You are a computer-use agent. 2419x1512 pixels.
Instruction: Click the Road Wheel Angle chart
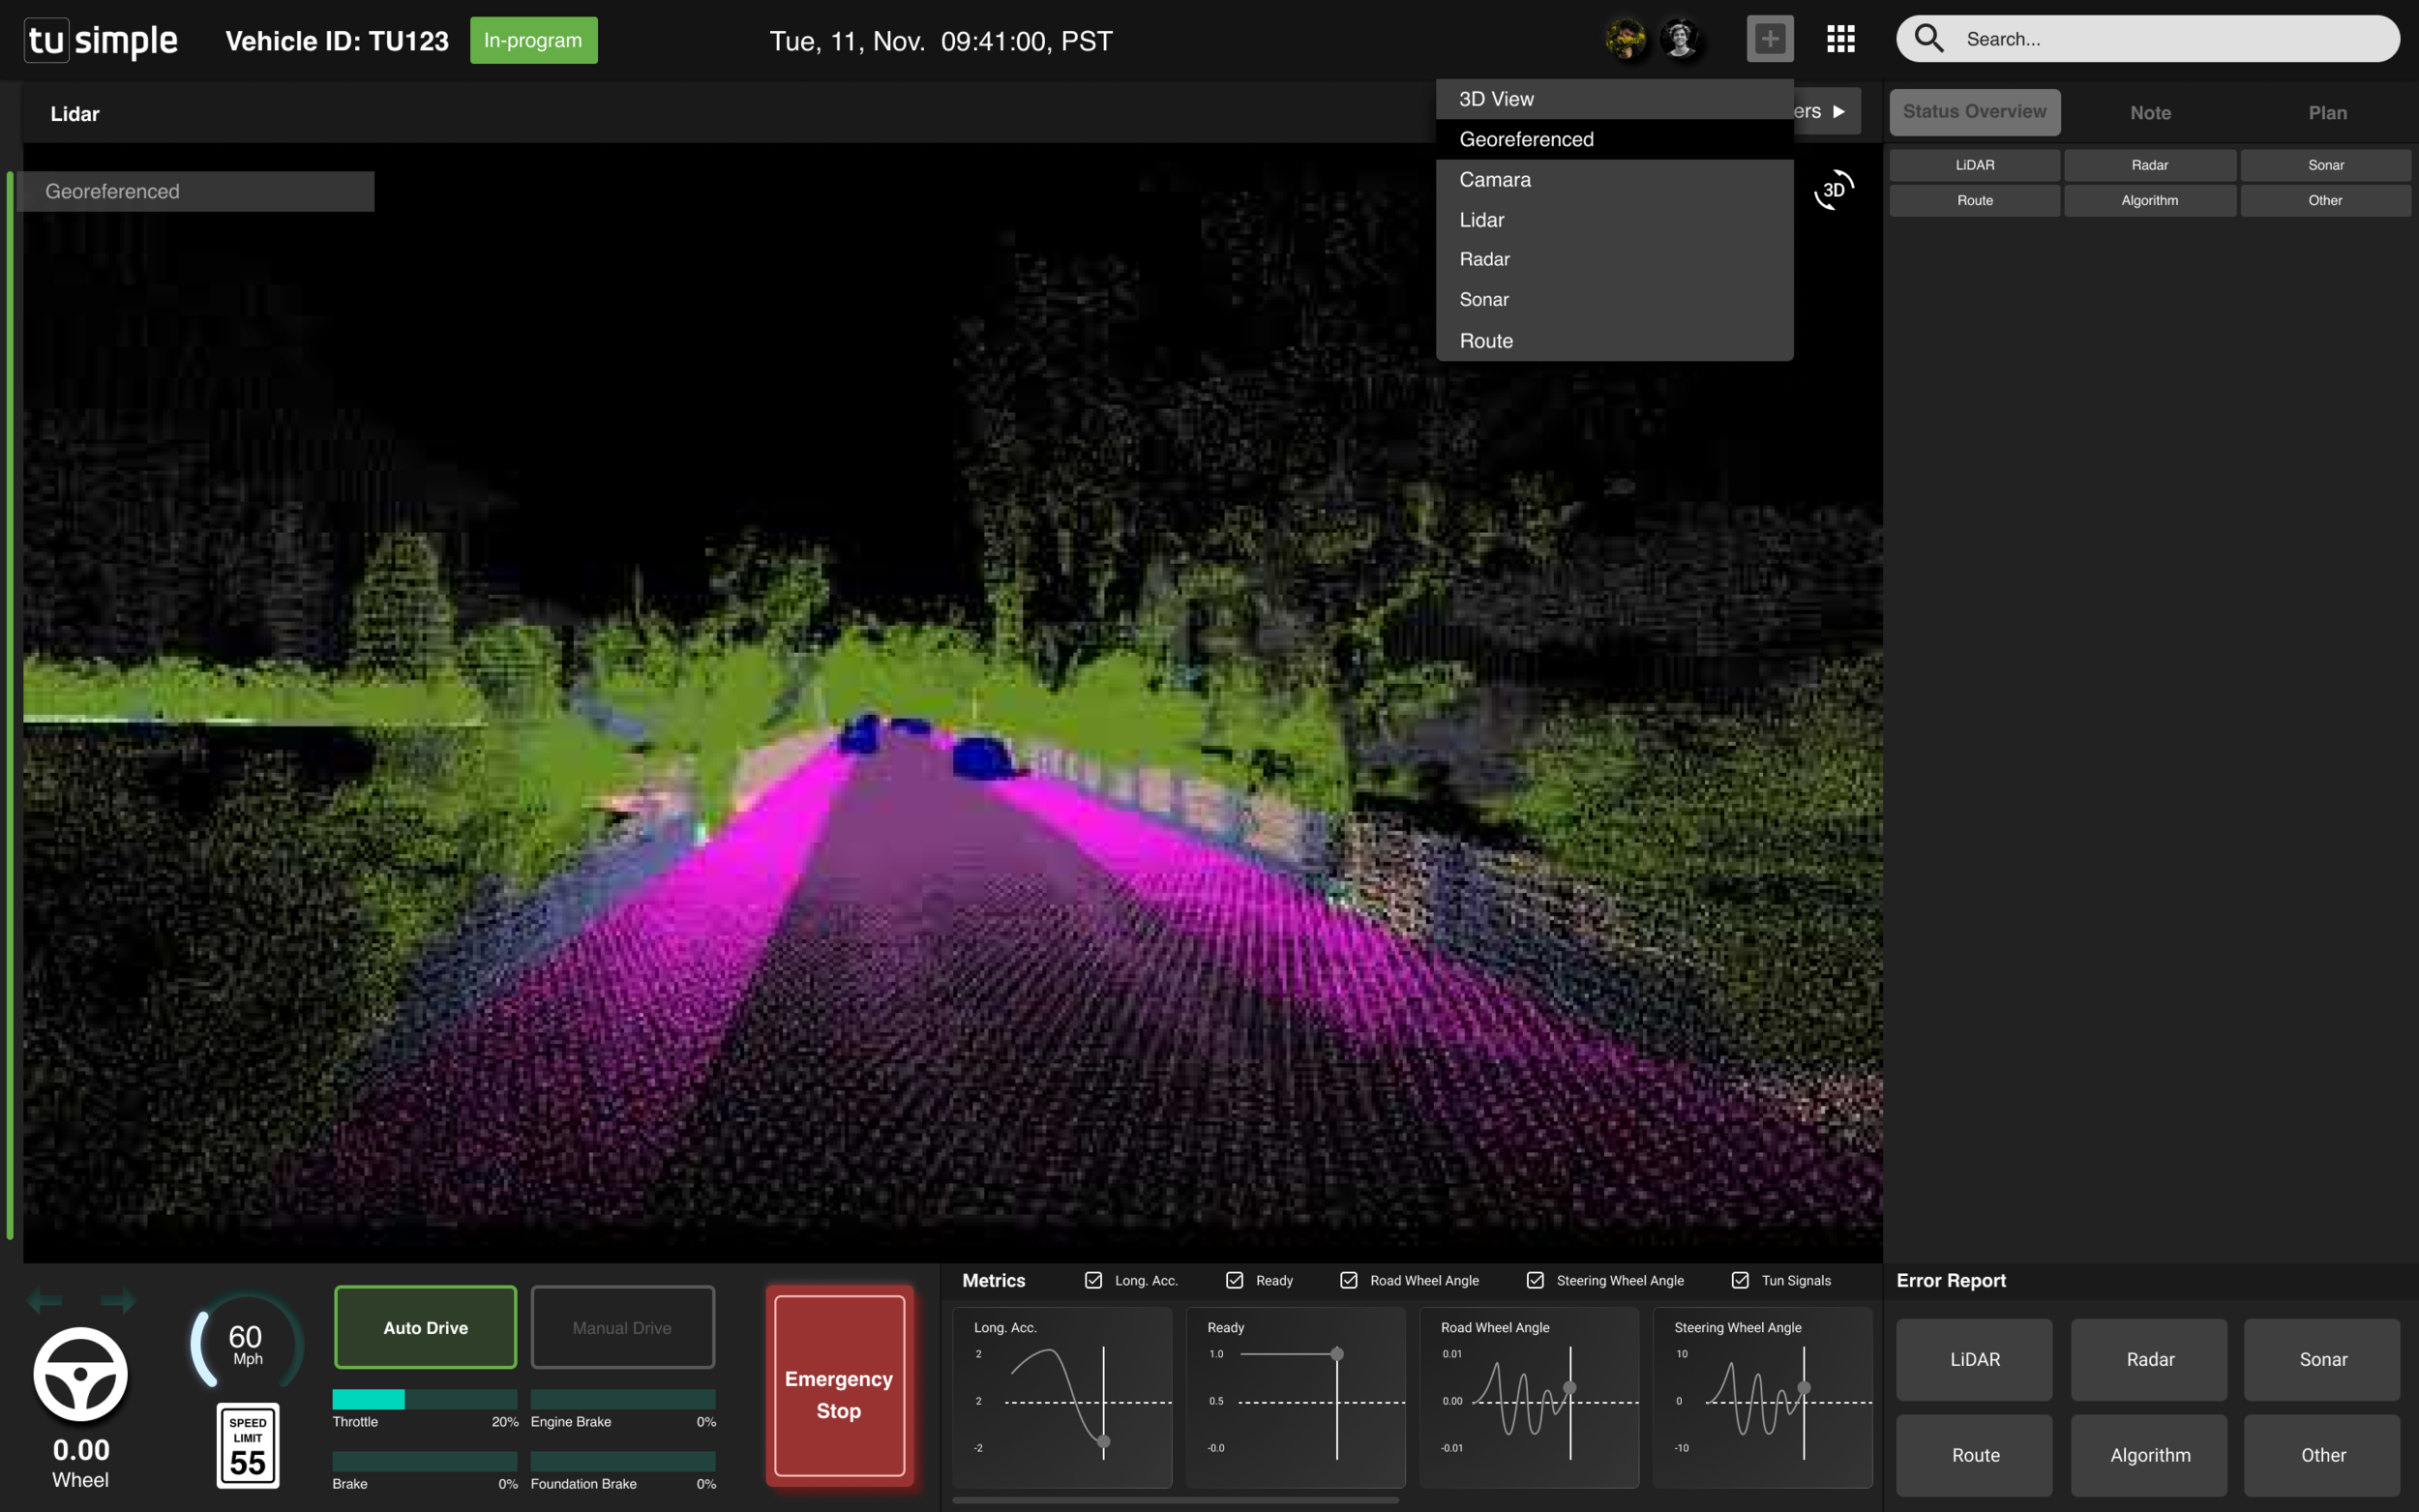pyautogui.click(x=1529, y=1397)
